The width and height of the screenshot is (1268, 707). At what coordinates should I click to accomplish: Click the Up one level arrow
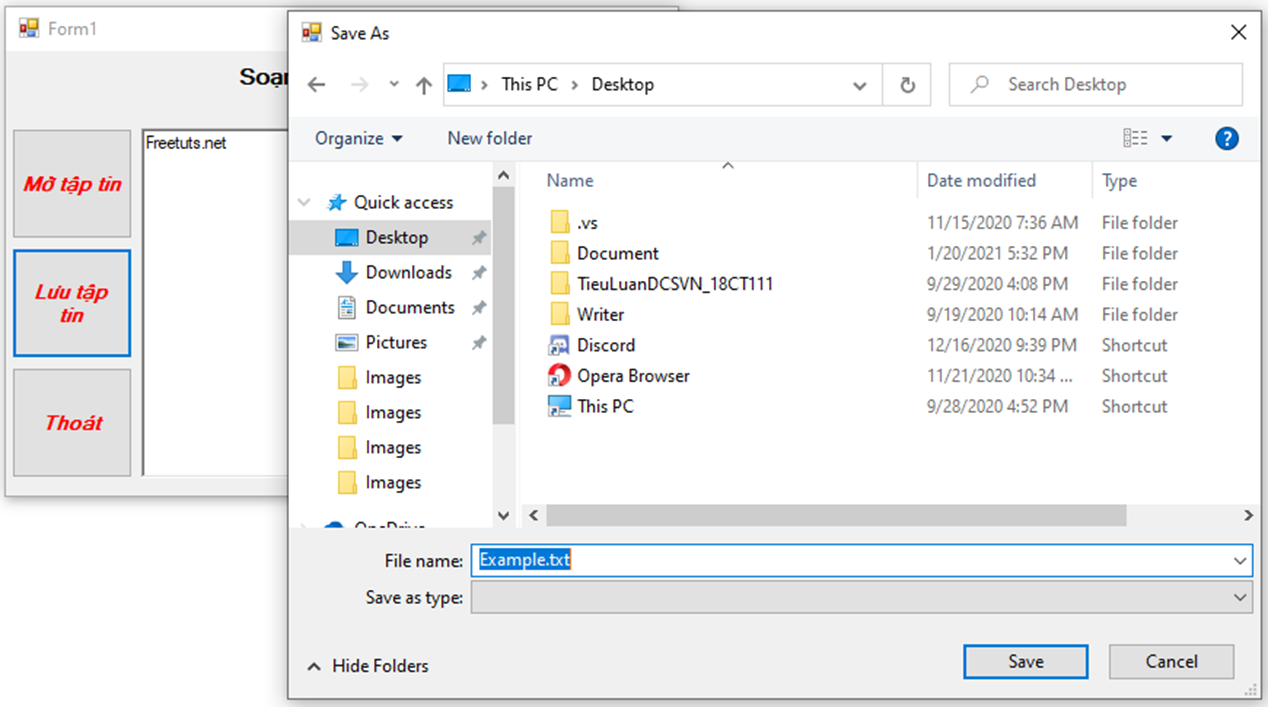(x=423, y=85)
